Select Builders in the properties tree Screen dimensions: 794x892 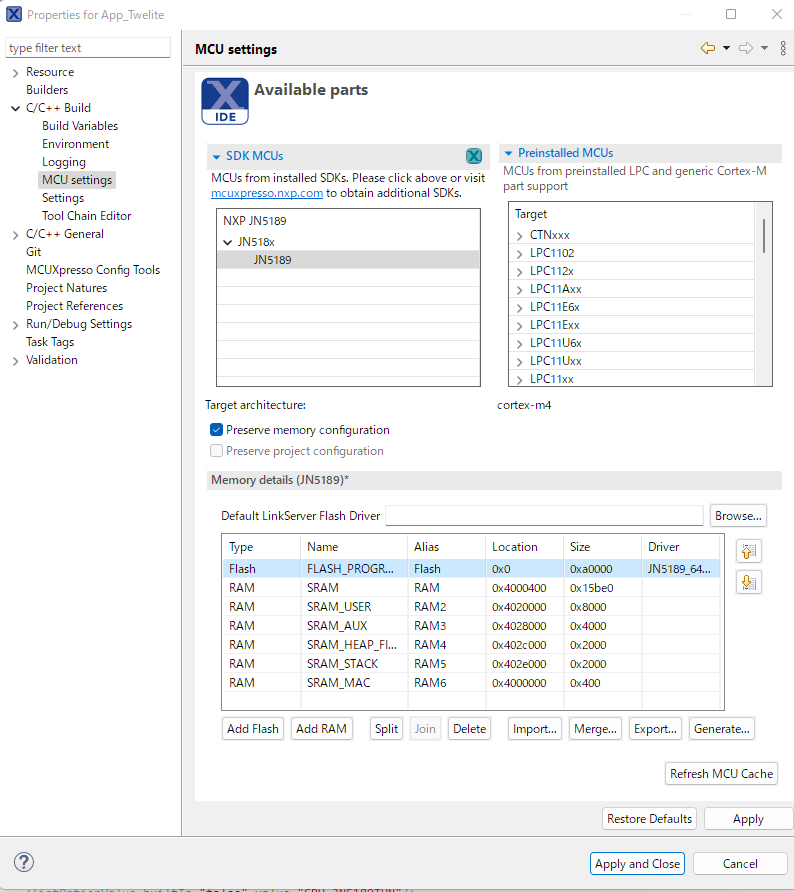[47, 90]
